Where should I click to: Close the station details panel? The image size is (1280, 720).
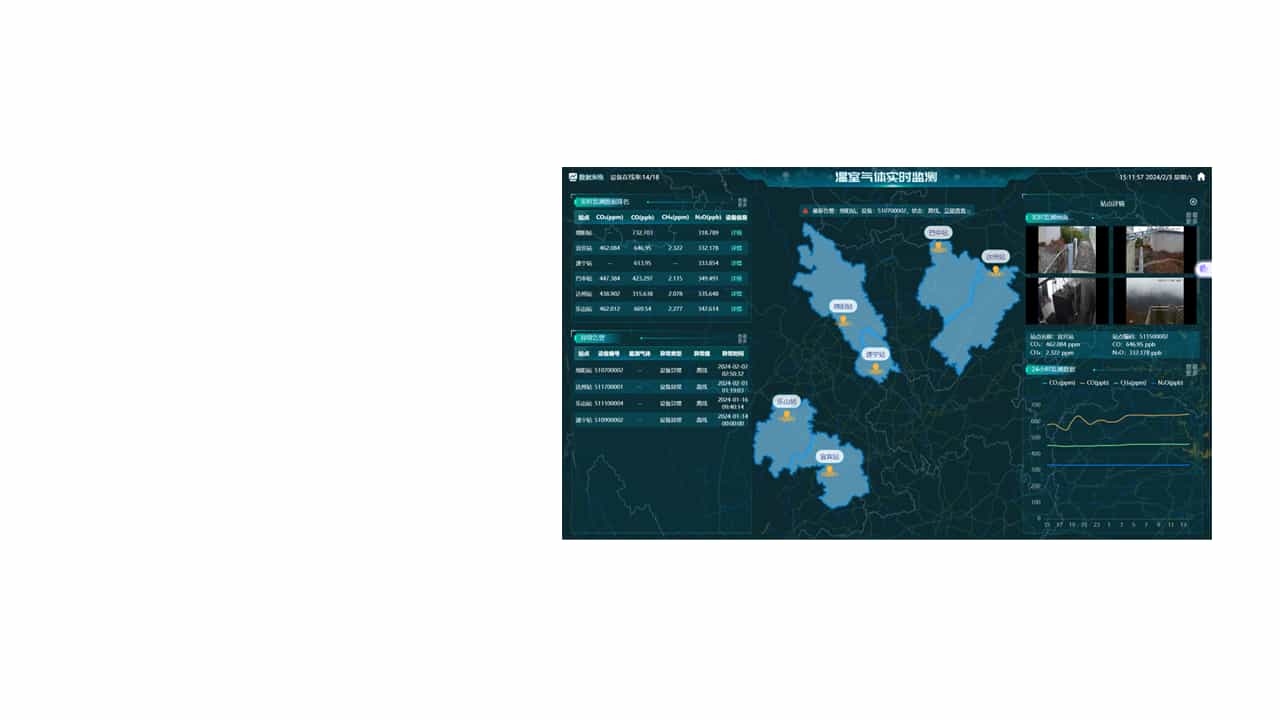point(1193,202)
